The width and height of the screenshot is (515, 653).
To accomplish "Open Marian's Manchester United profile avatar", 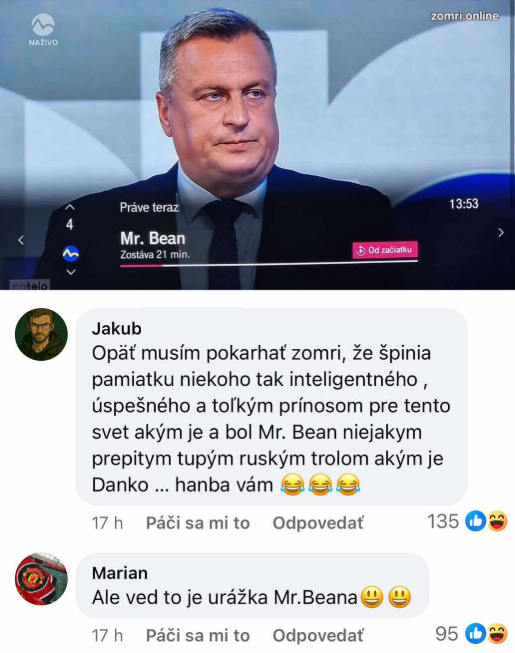I will pyautogui.click(x=41, y=579).
